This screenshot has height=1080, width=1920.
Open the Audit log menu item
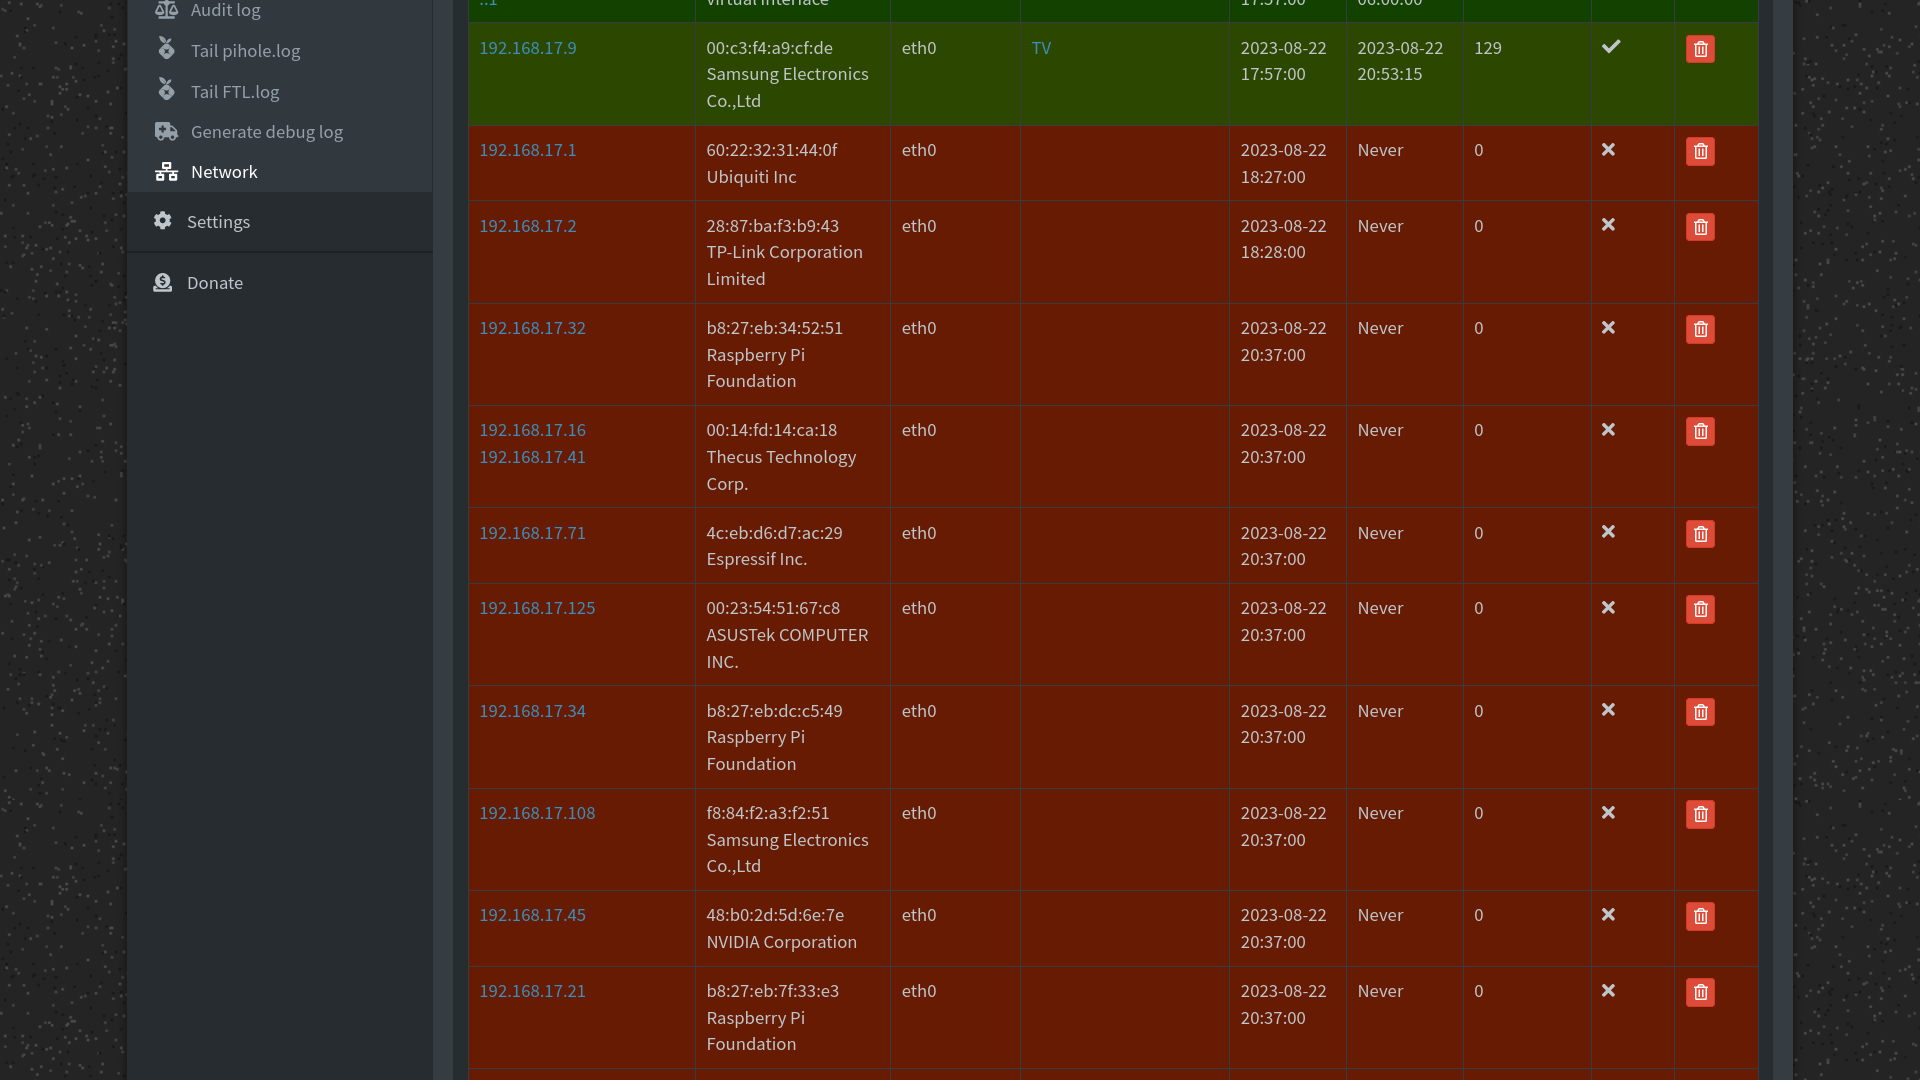pos(225,10)
